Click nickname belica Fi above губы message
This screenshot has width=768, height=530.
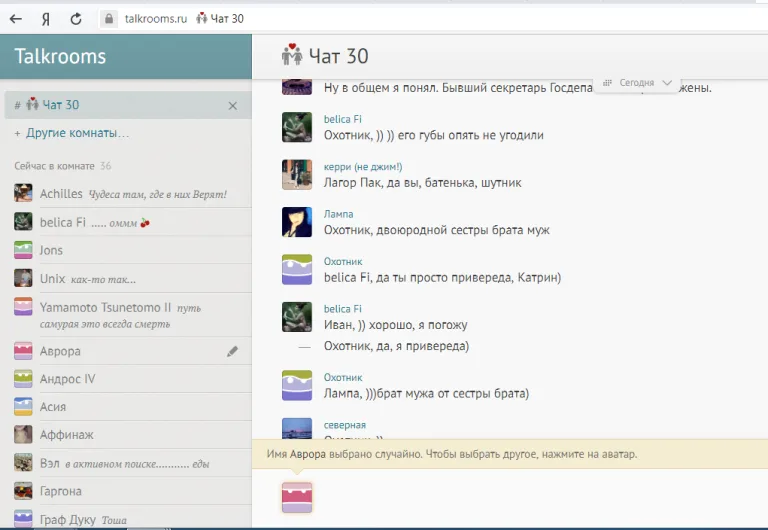[342, 119]
